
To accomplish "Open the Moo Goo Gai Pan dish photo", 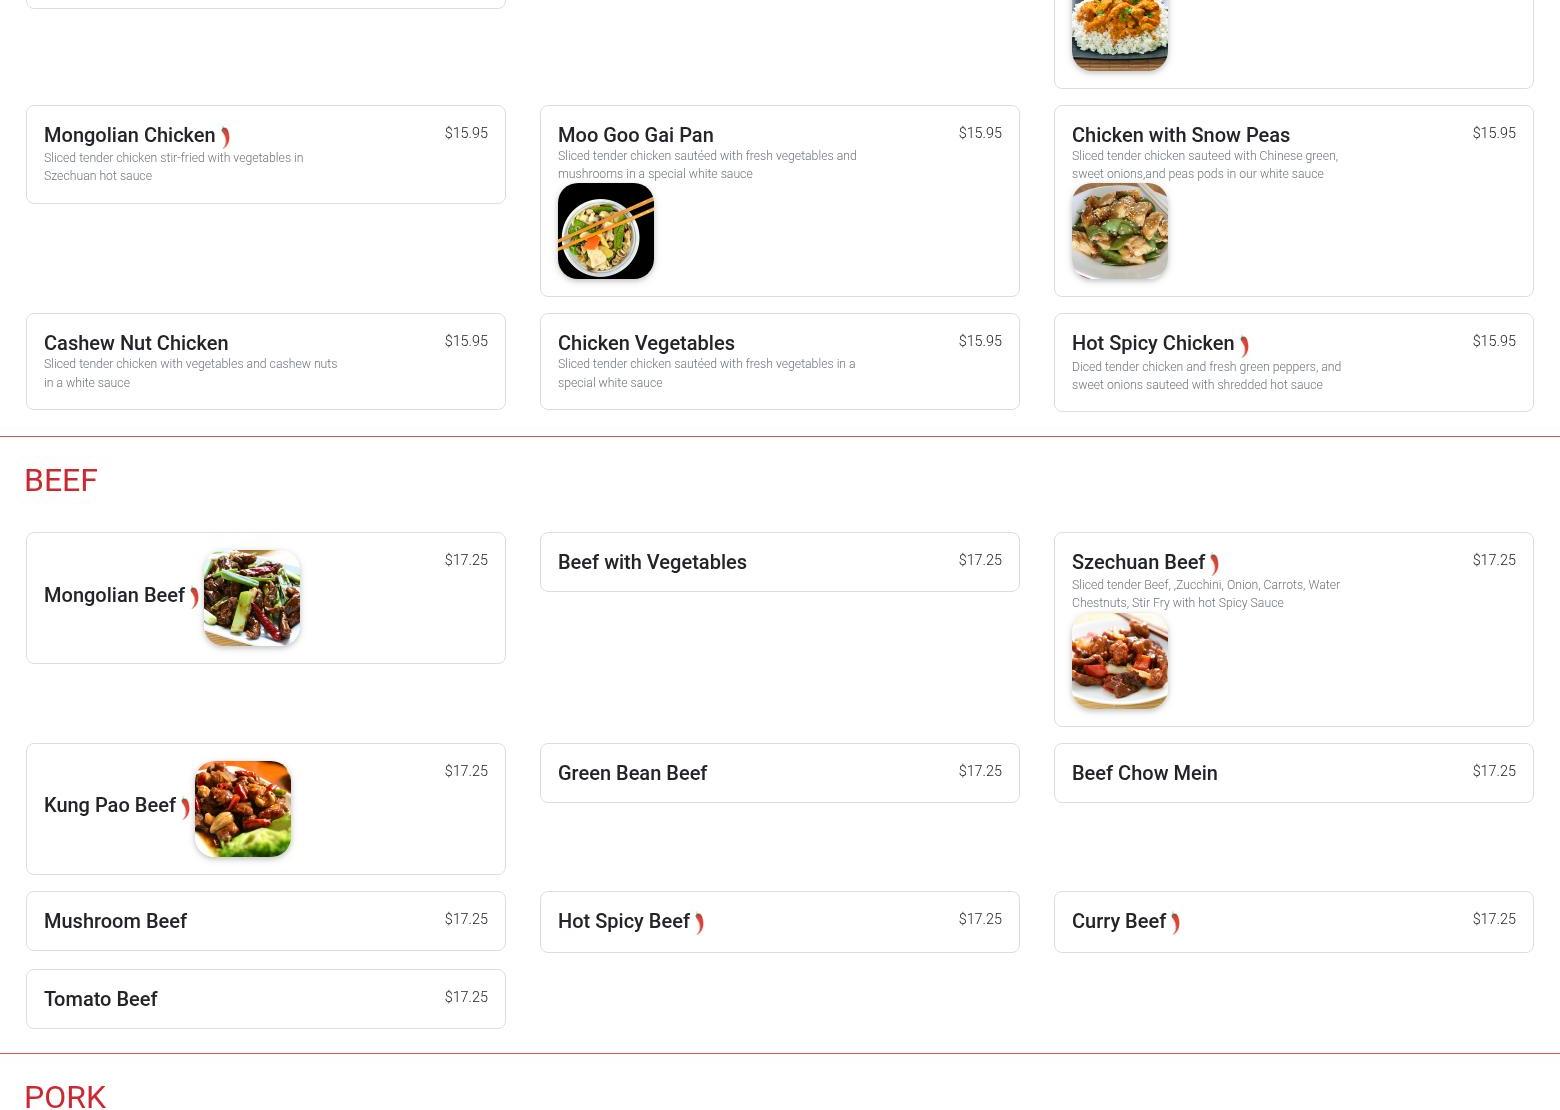I will coord(606,231).
